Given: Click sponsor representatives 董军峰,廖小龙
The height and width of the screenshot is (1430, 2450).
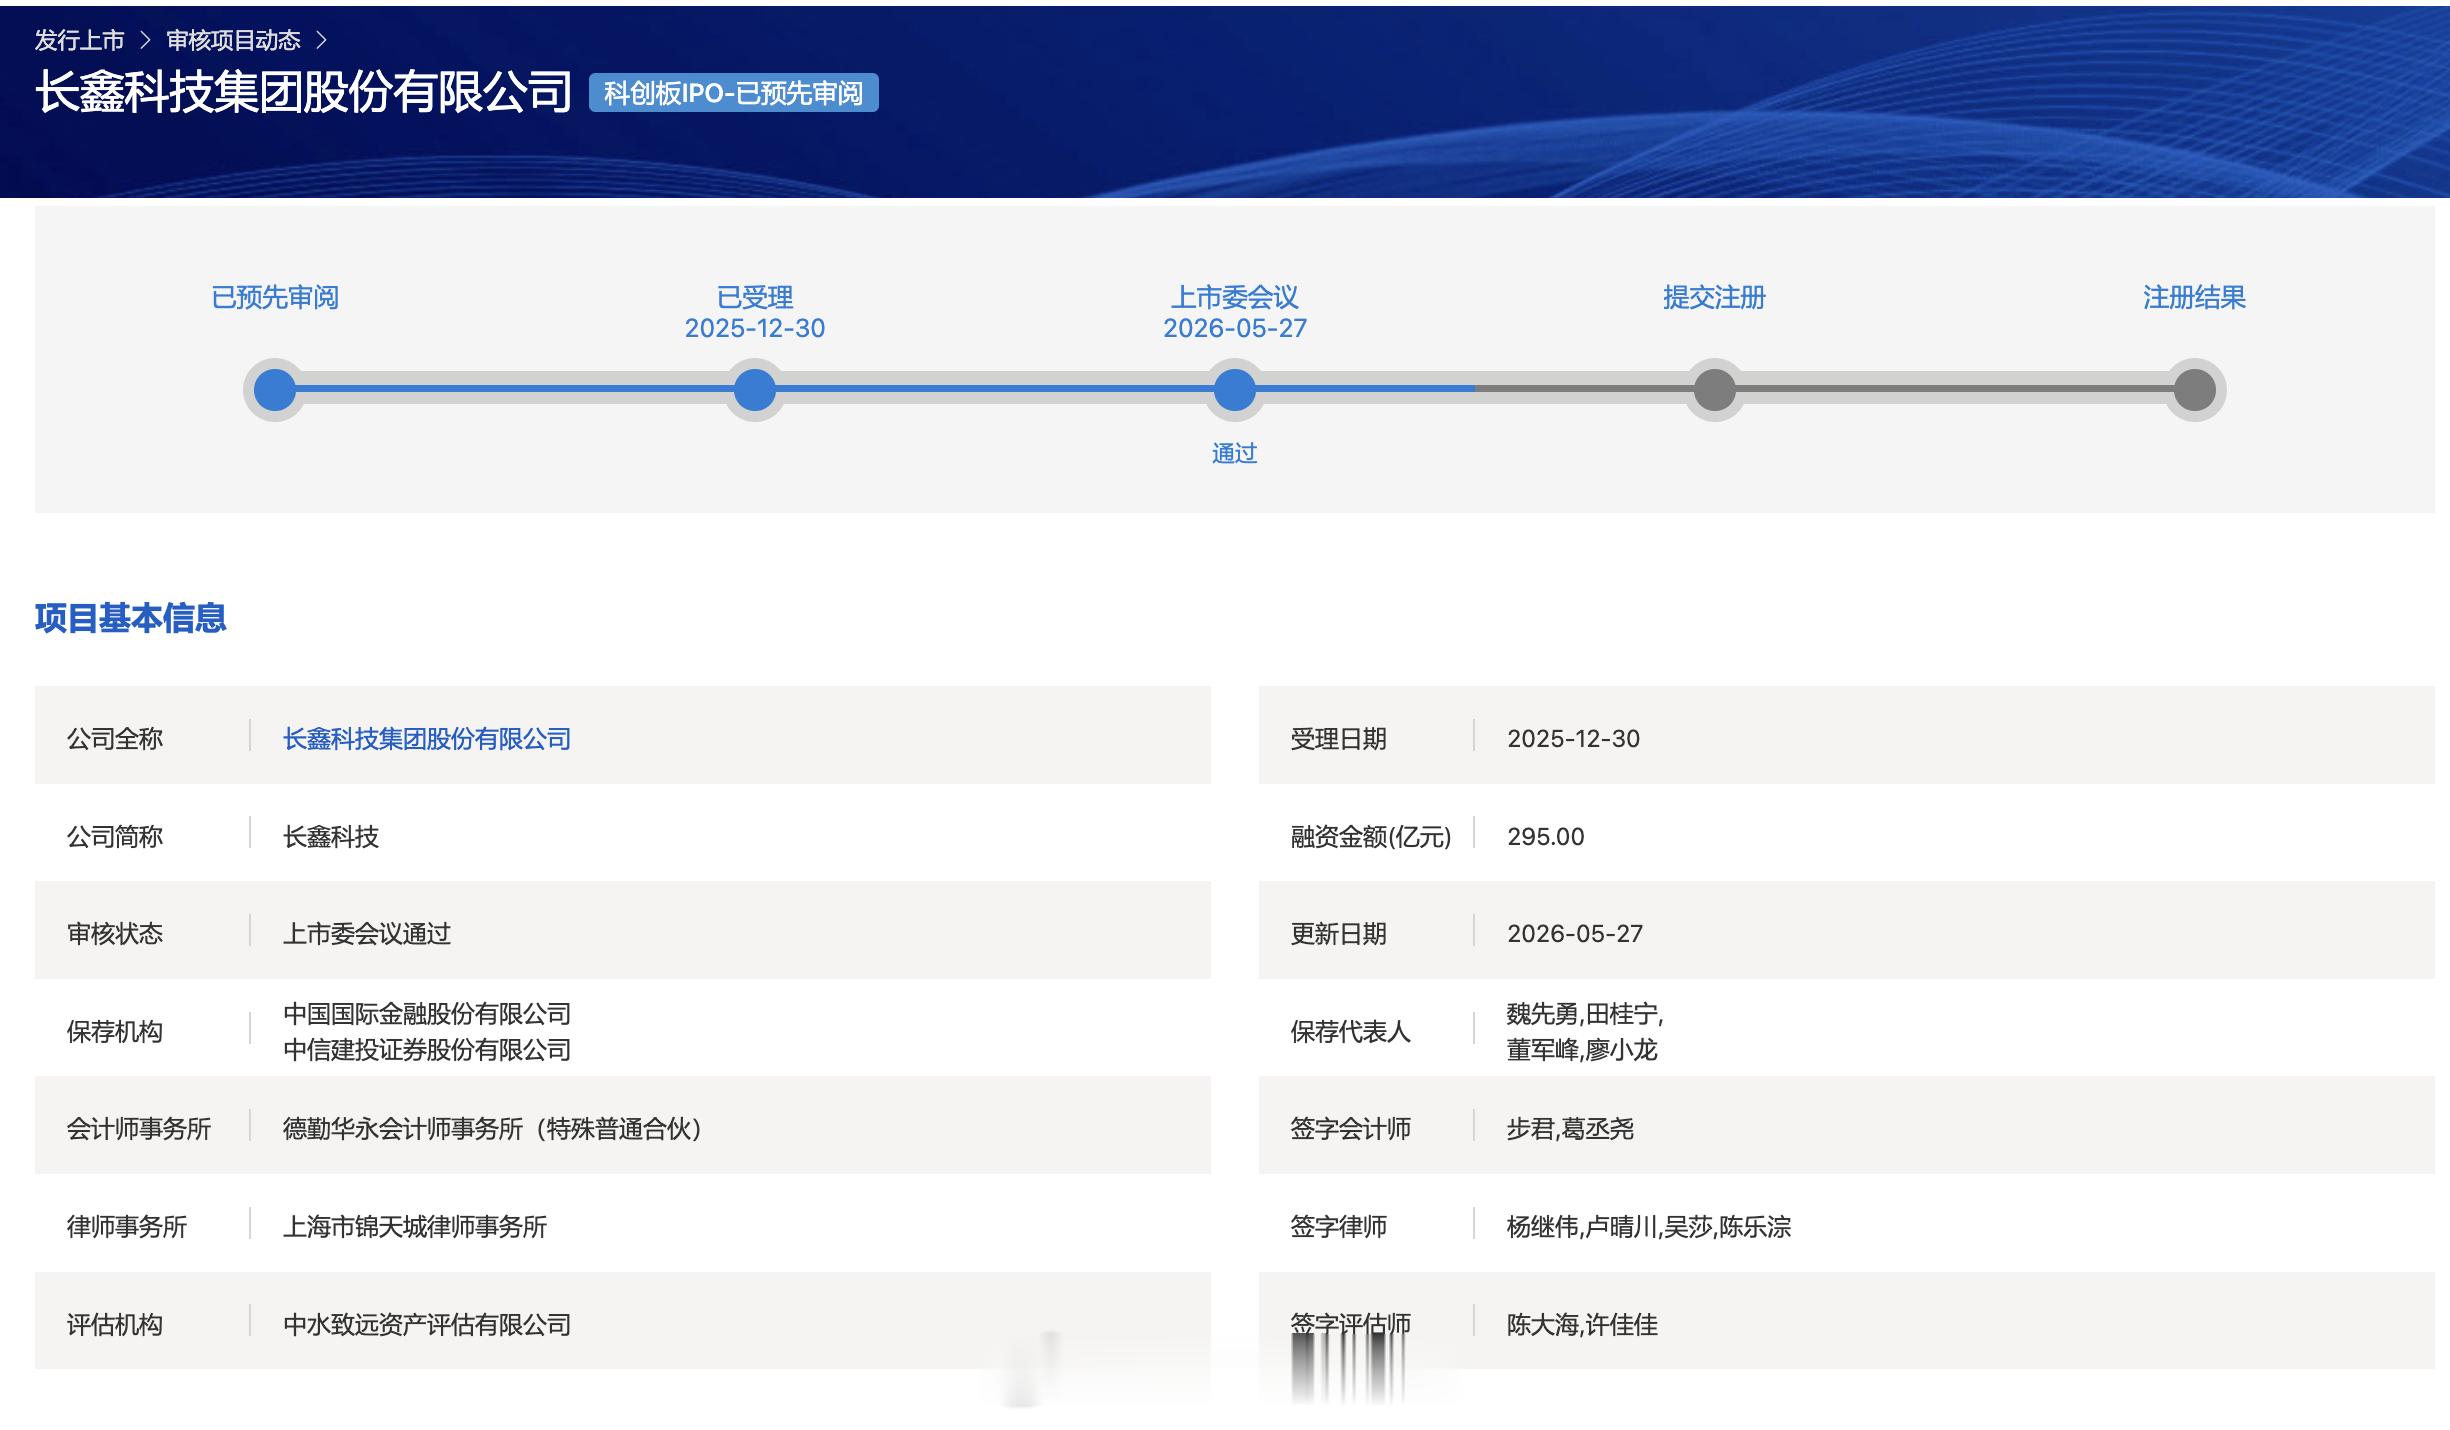Looking at the screenshot, I should pyautogui.click(x=1582, y=1050).
